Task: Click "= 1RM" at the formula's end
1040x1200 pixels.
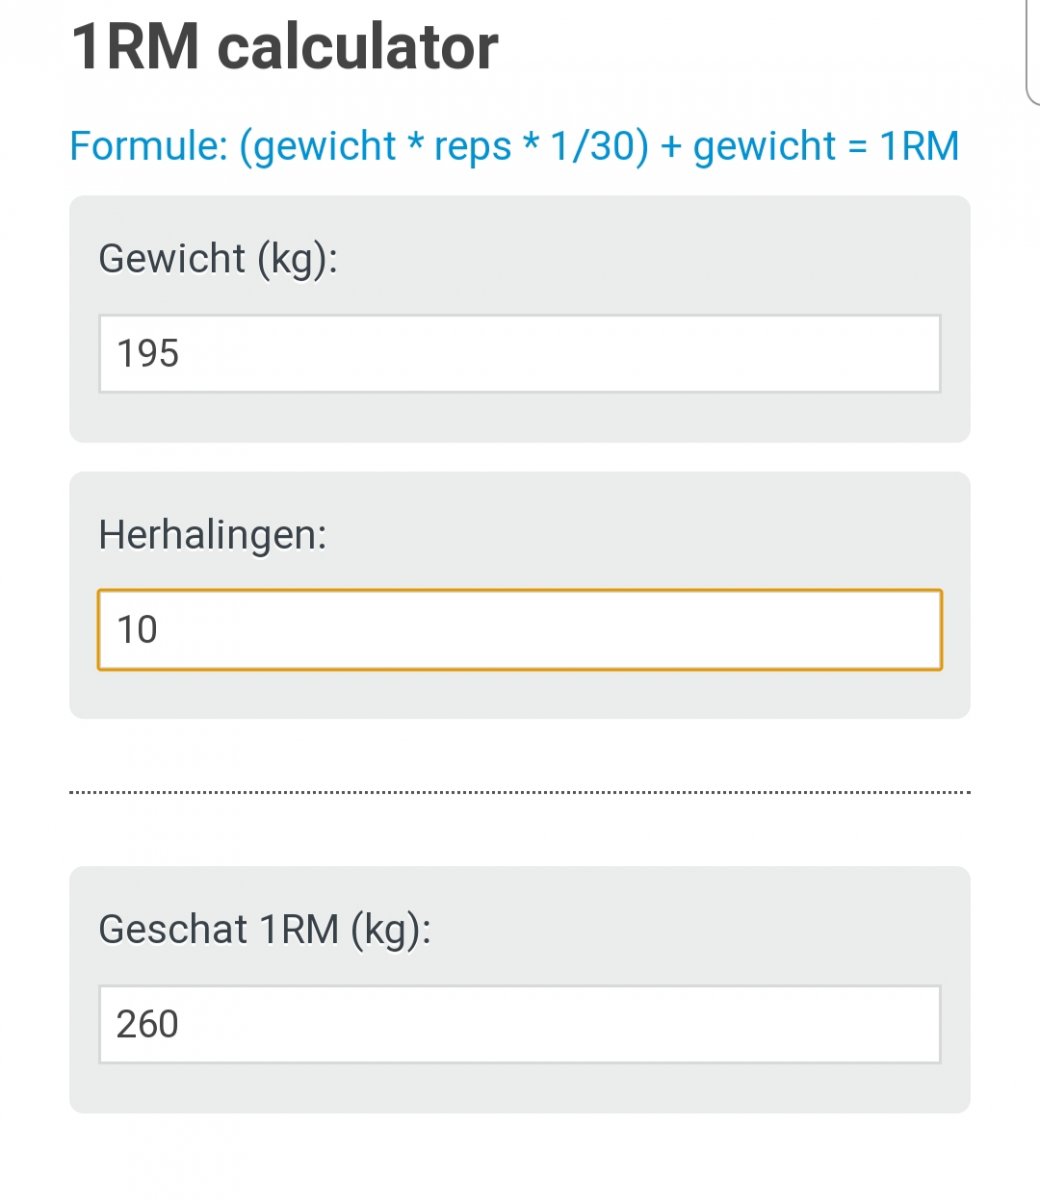Action: [x=903, y=146]
